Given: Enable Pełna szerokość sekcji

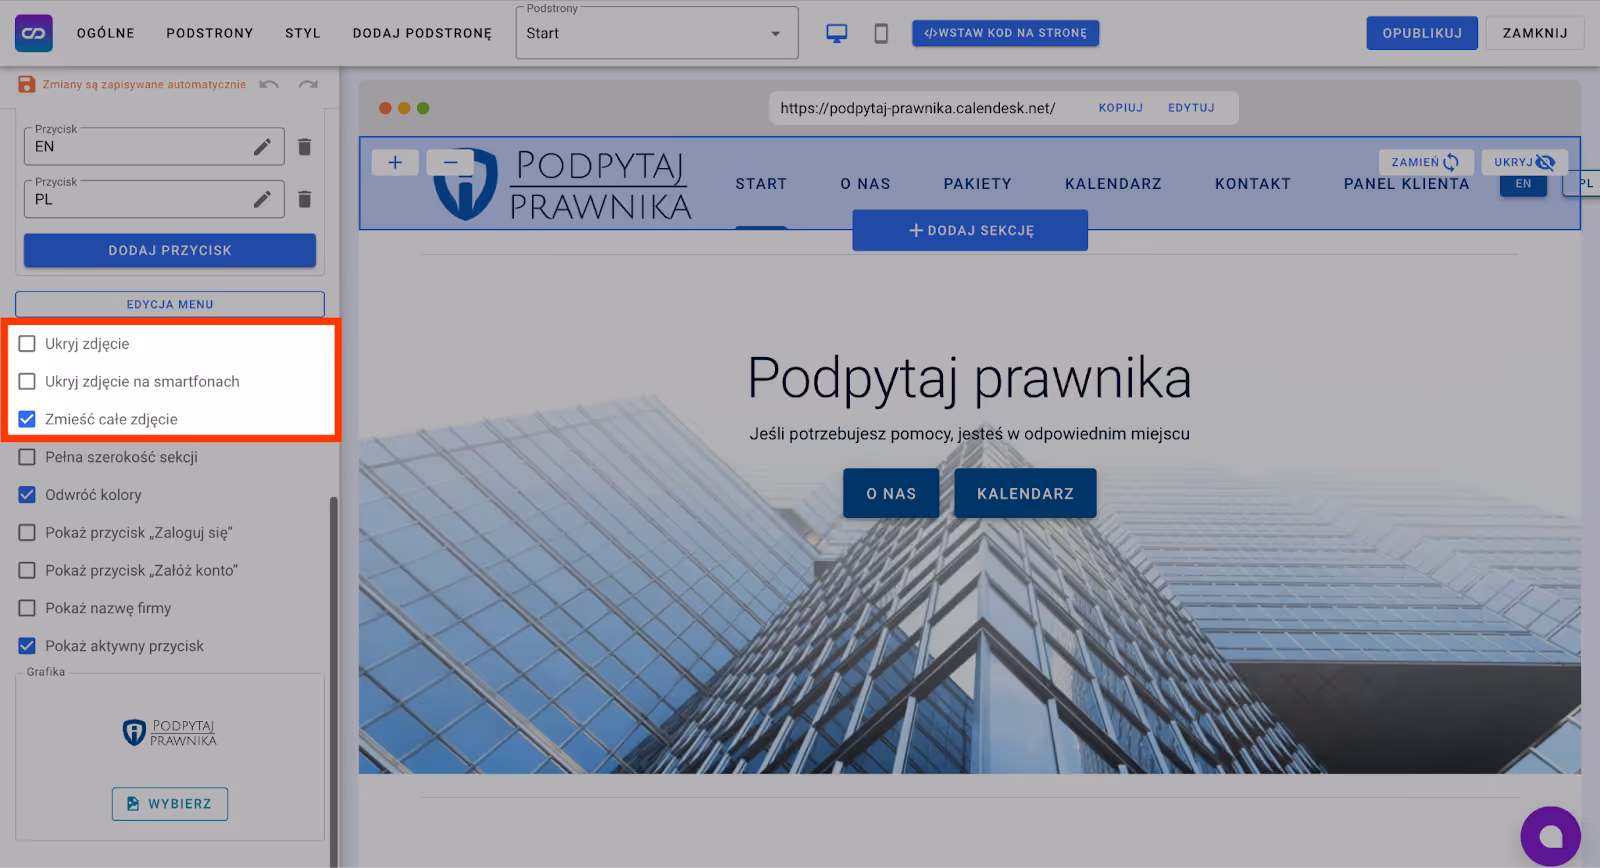Looking at the screenshot, I should coord(27,457).
